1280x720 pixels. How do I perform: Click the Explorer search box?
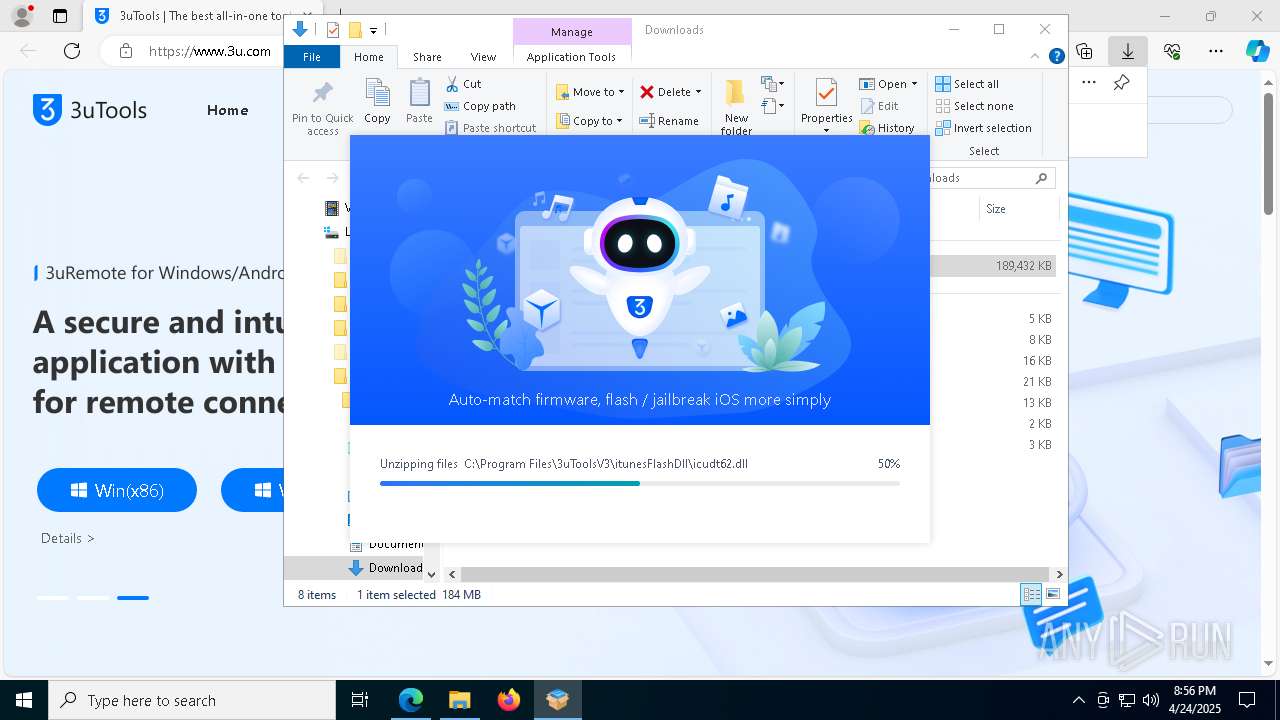(990, 178)
